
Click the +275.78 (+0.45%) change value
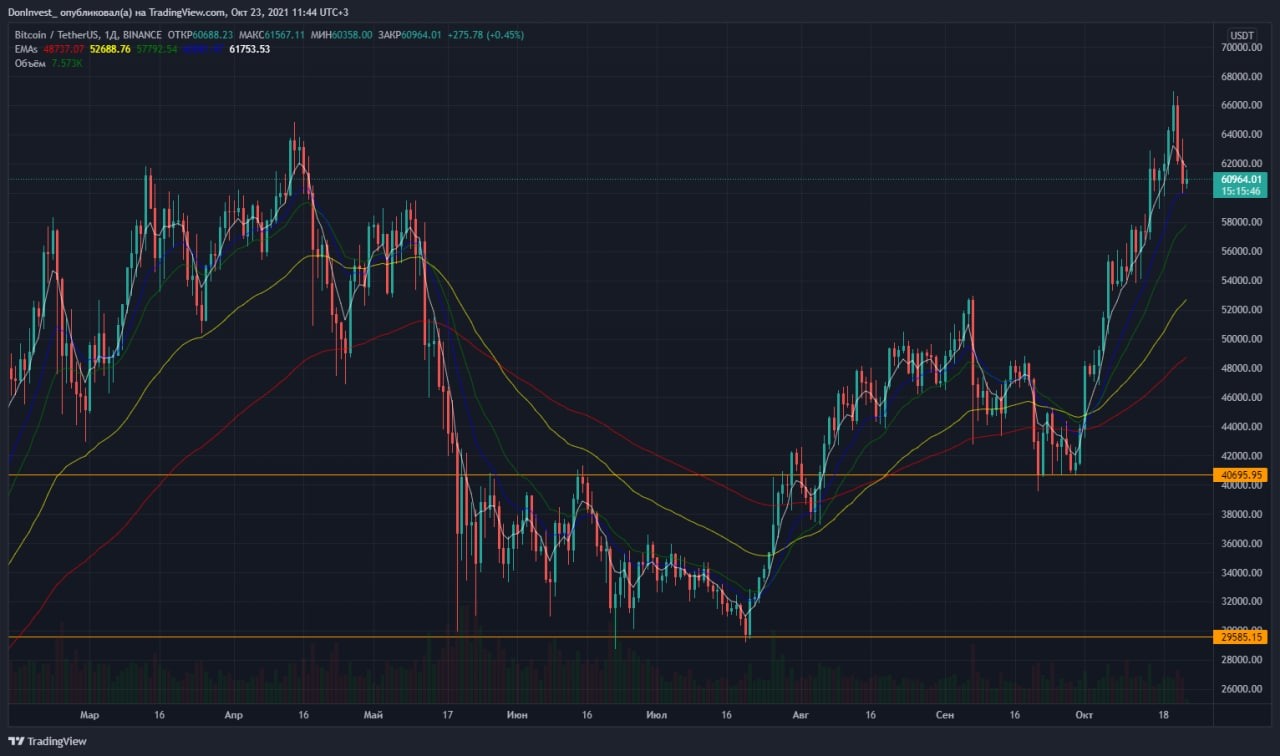[484, 35]
